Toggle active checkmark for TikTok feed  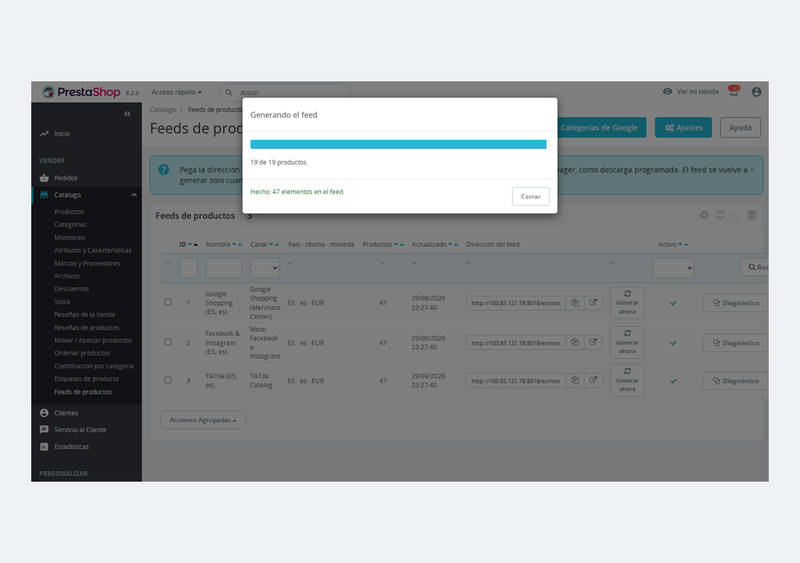tap(673, 381)
